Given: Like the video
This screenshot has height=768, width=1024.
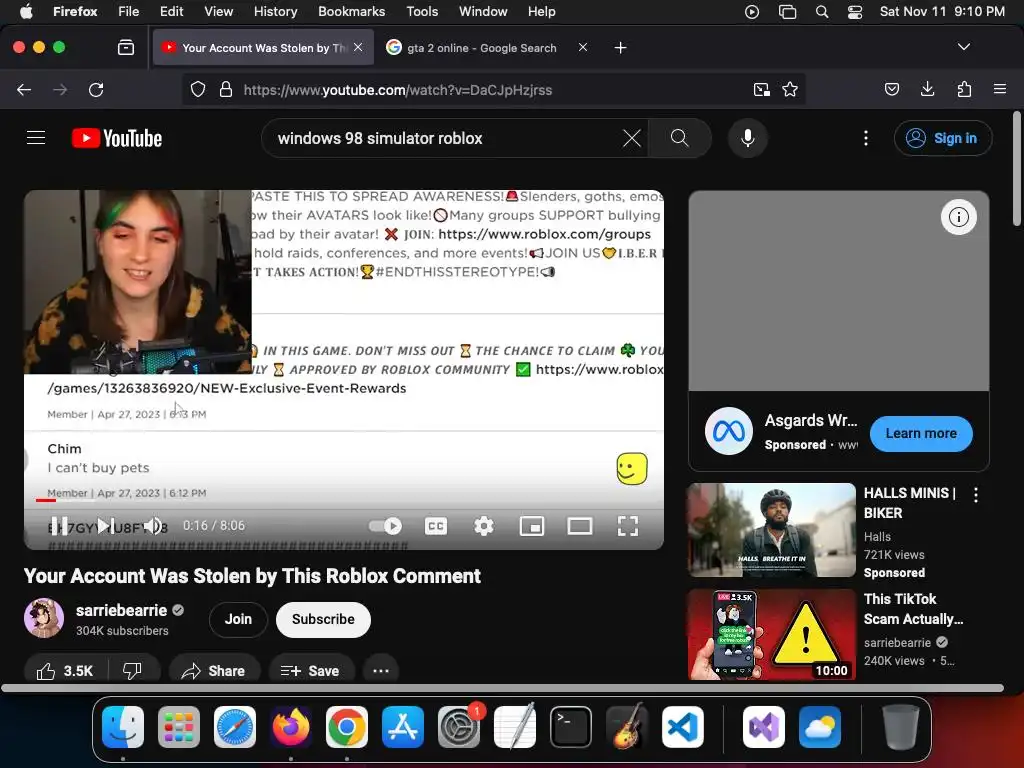Looking at the screenshot, I should pos(65,671).
